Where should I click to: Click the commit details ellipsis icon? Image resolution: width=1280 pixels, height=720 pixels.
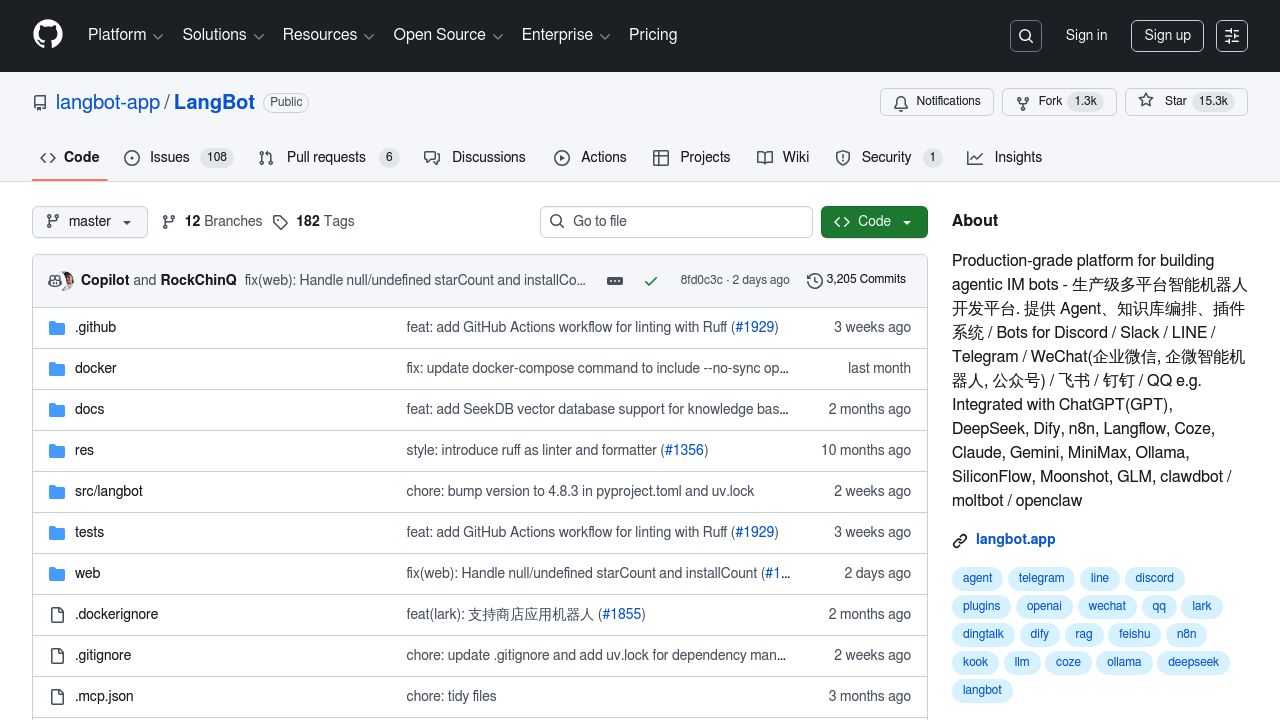click(x=615, y=281)
